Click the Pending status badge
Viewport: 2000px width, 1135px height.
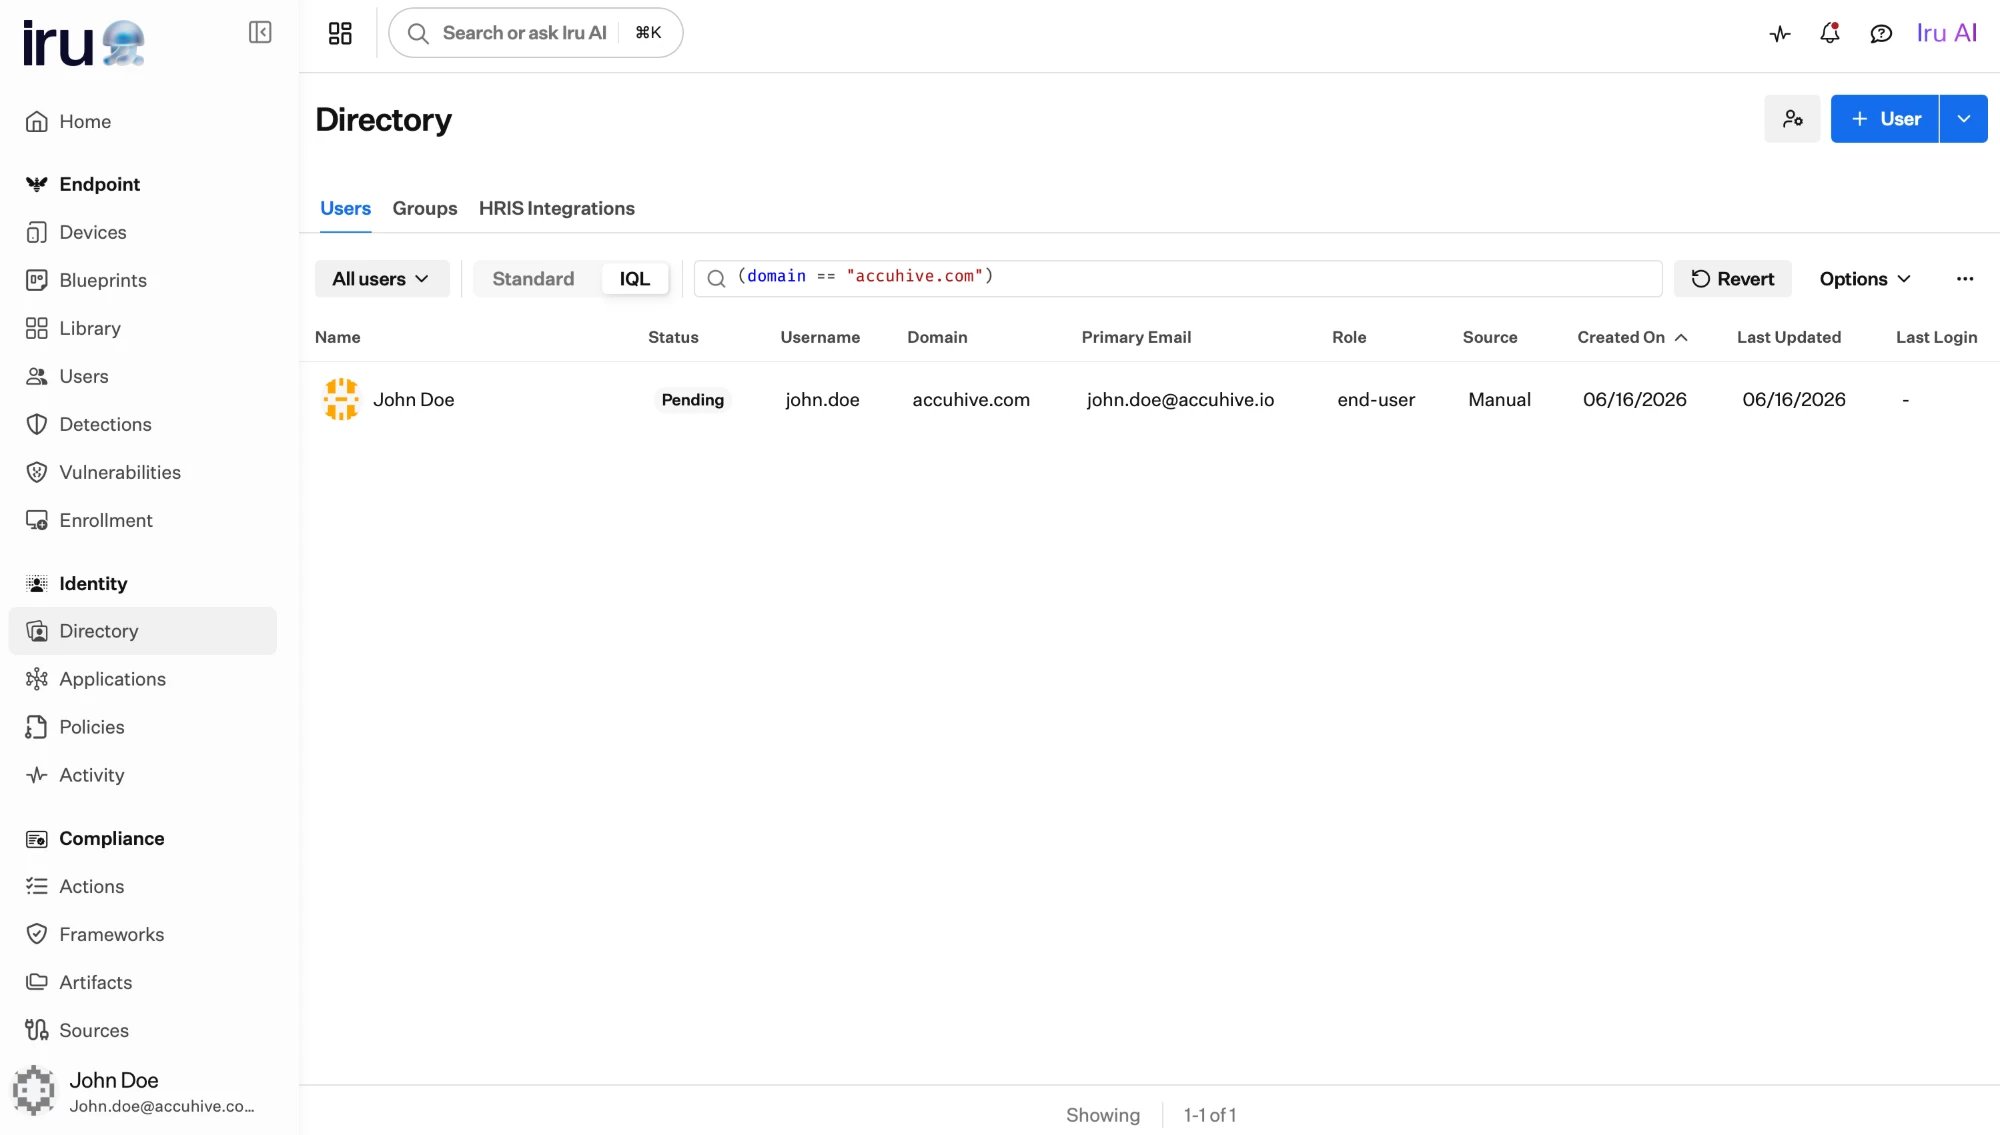point(692,400)
